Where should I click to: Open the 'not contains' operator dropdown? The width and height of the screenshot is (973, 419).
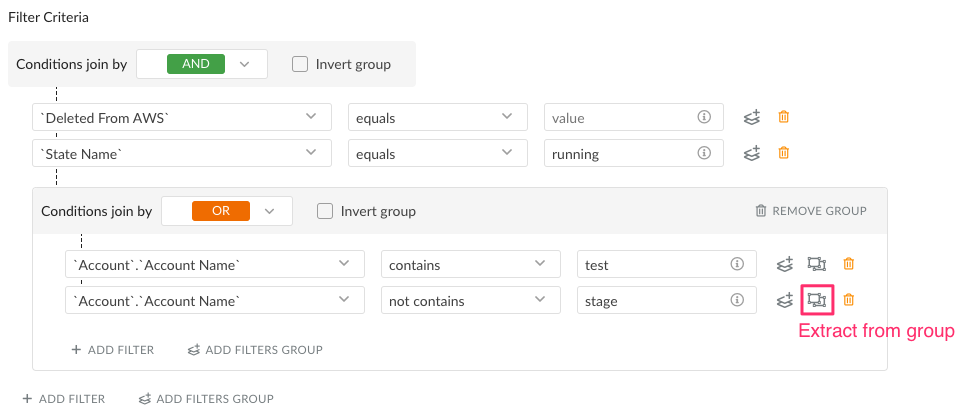tap(470, 300)
